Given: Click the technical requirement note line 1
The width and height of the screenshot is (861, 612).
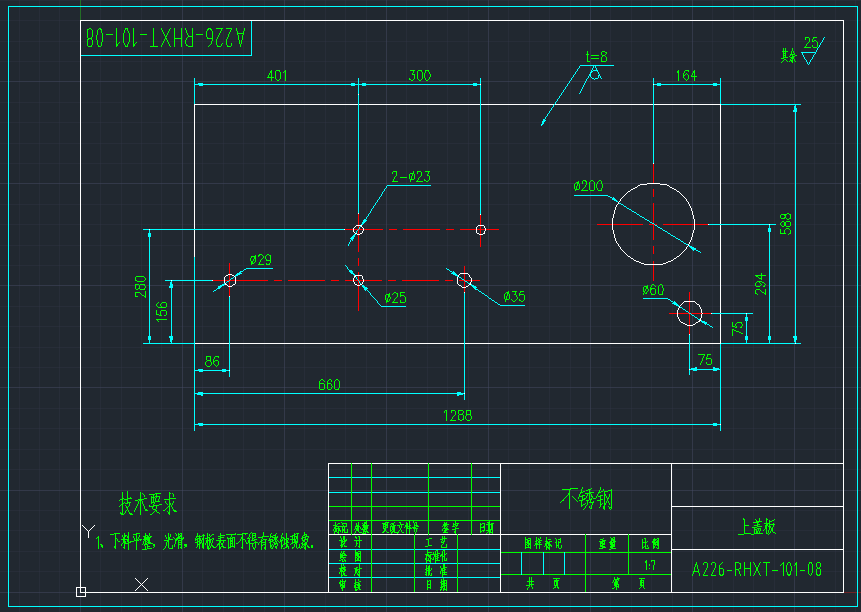Looking at the screenshot, I should click(205, 542).
